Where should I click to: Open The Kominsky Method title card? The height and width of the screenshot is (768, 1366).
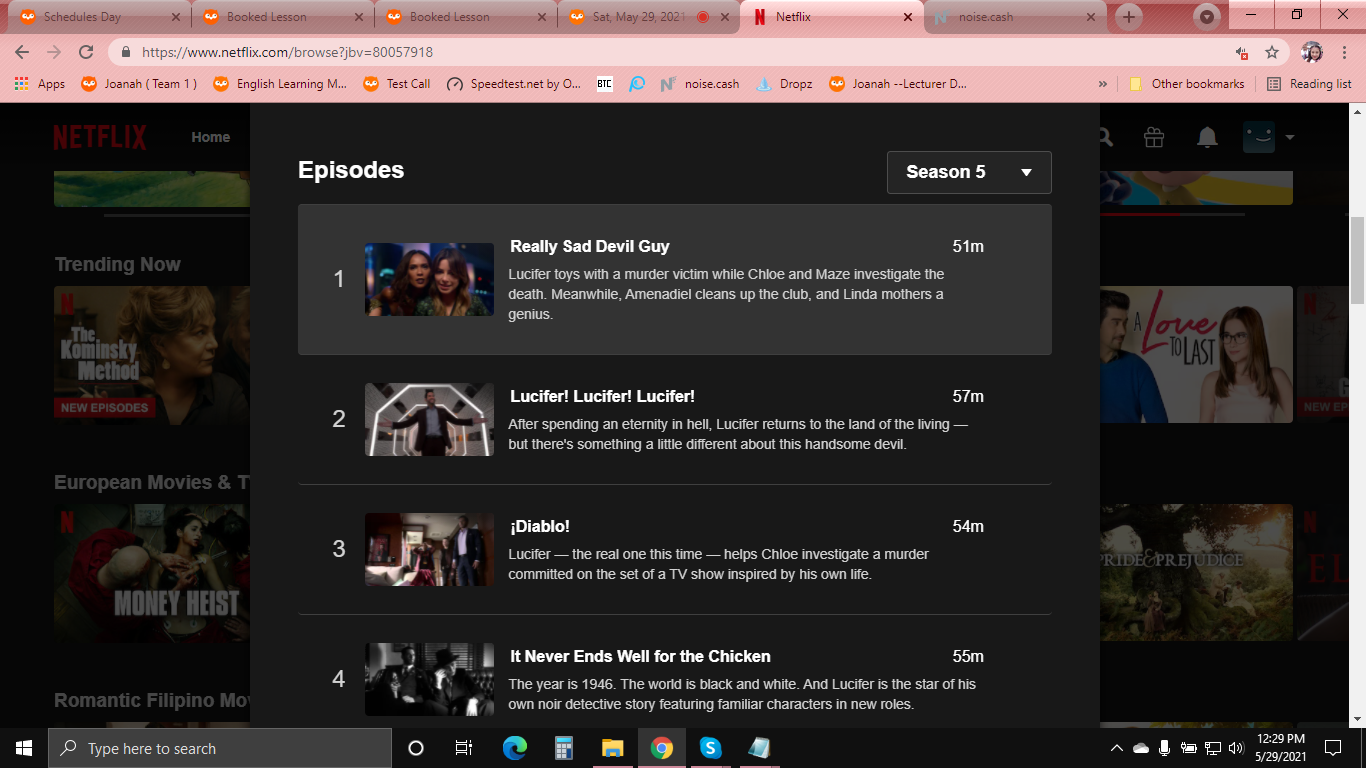tap(152, 354)
